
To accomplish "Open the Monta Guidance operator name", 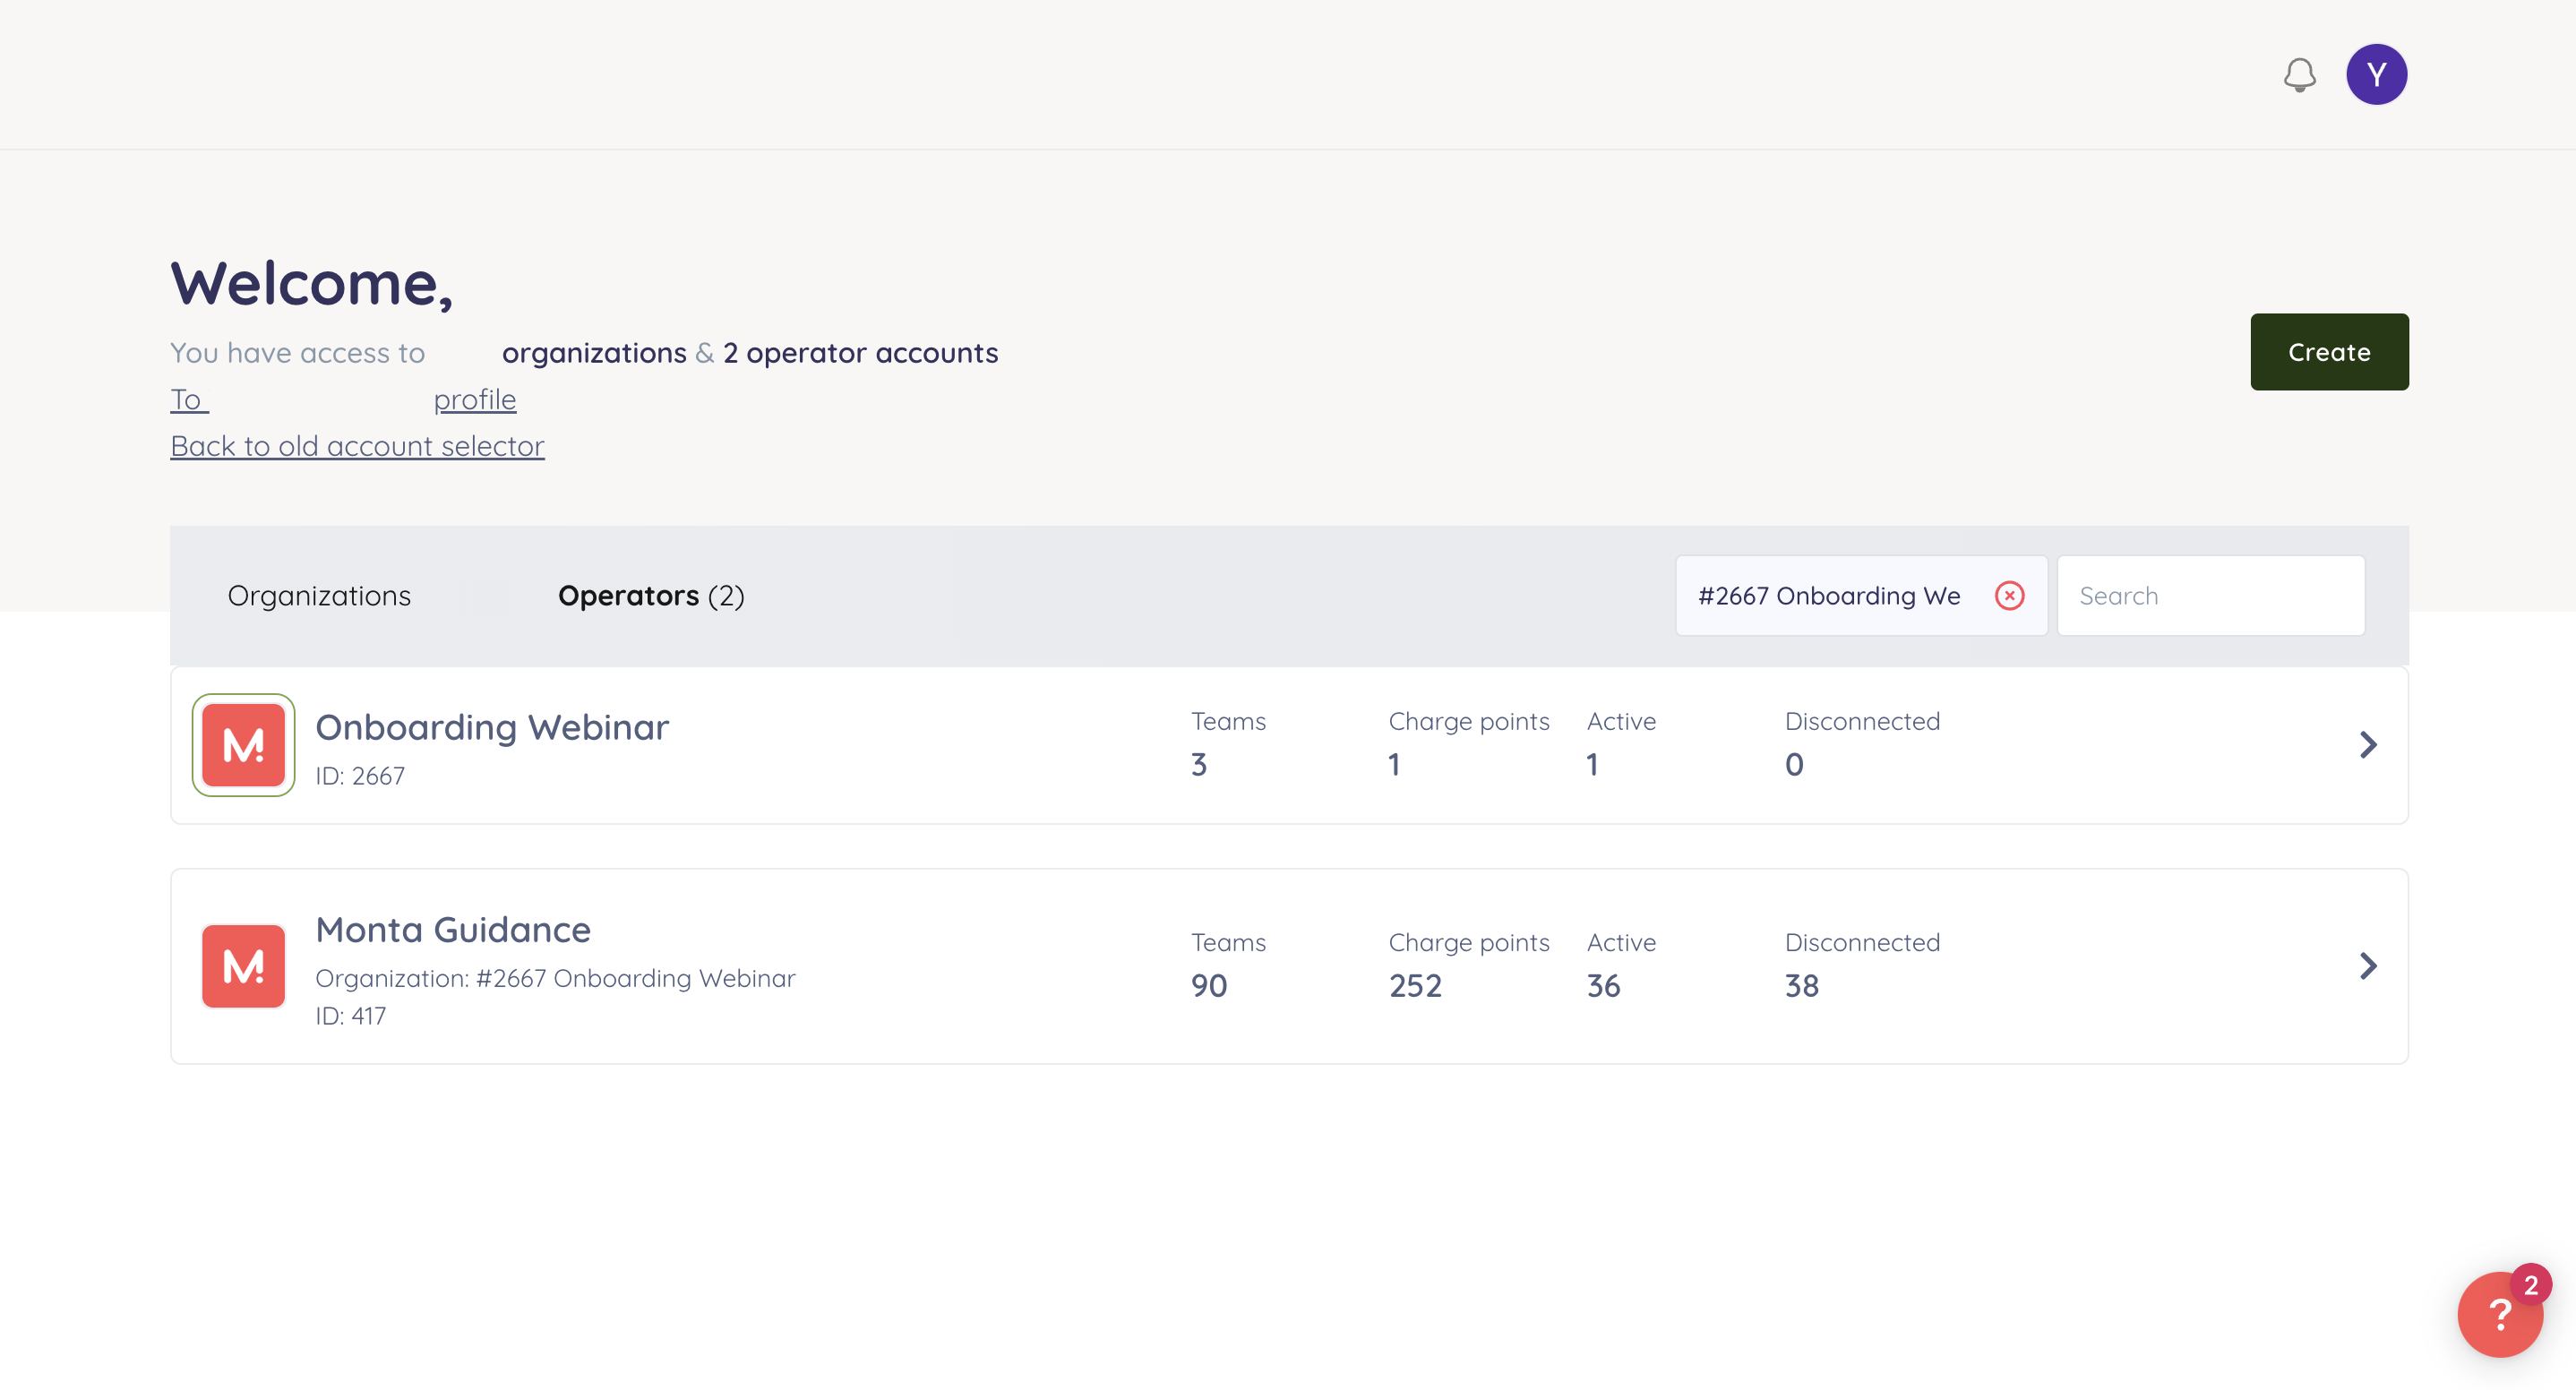I will [x=453, y=930].
